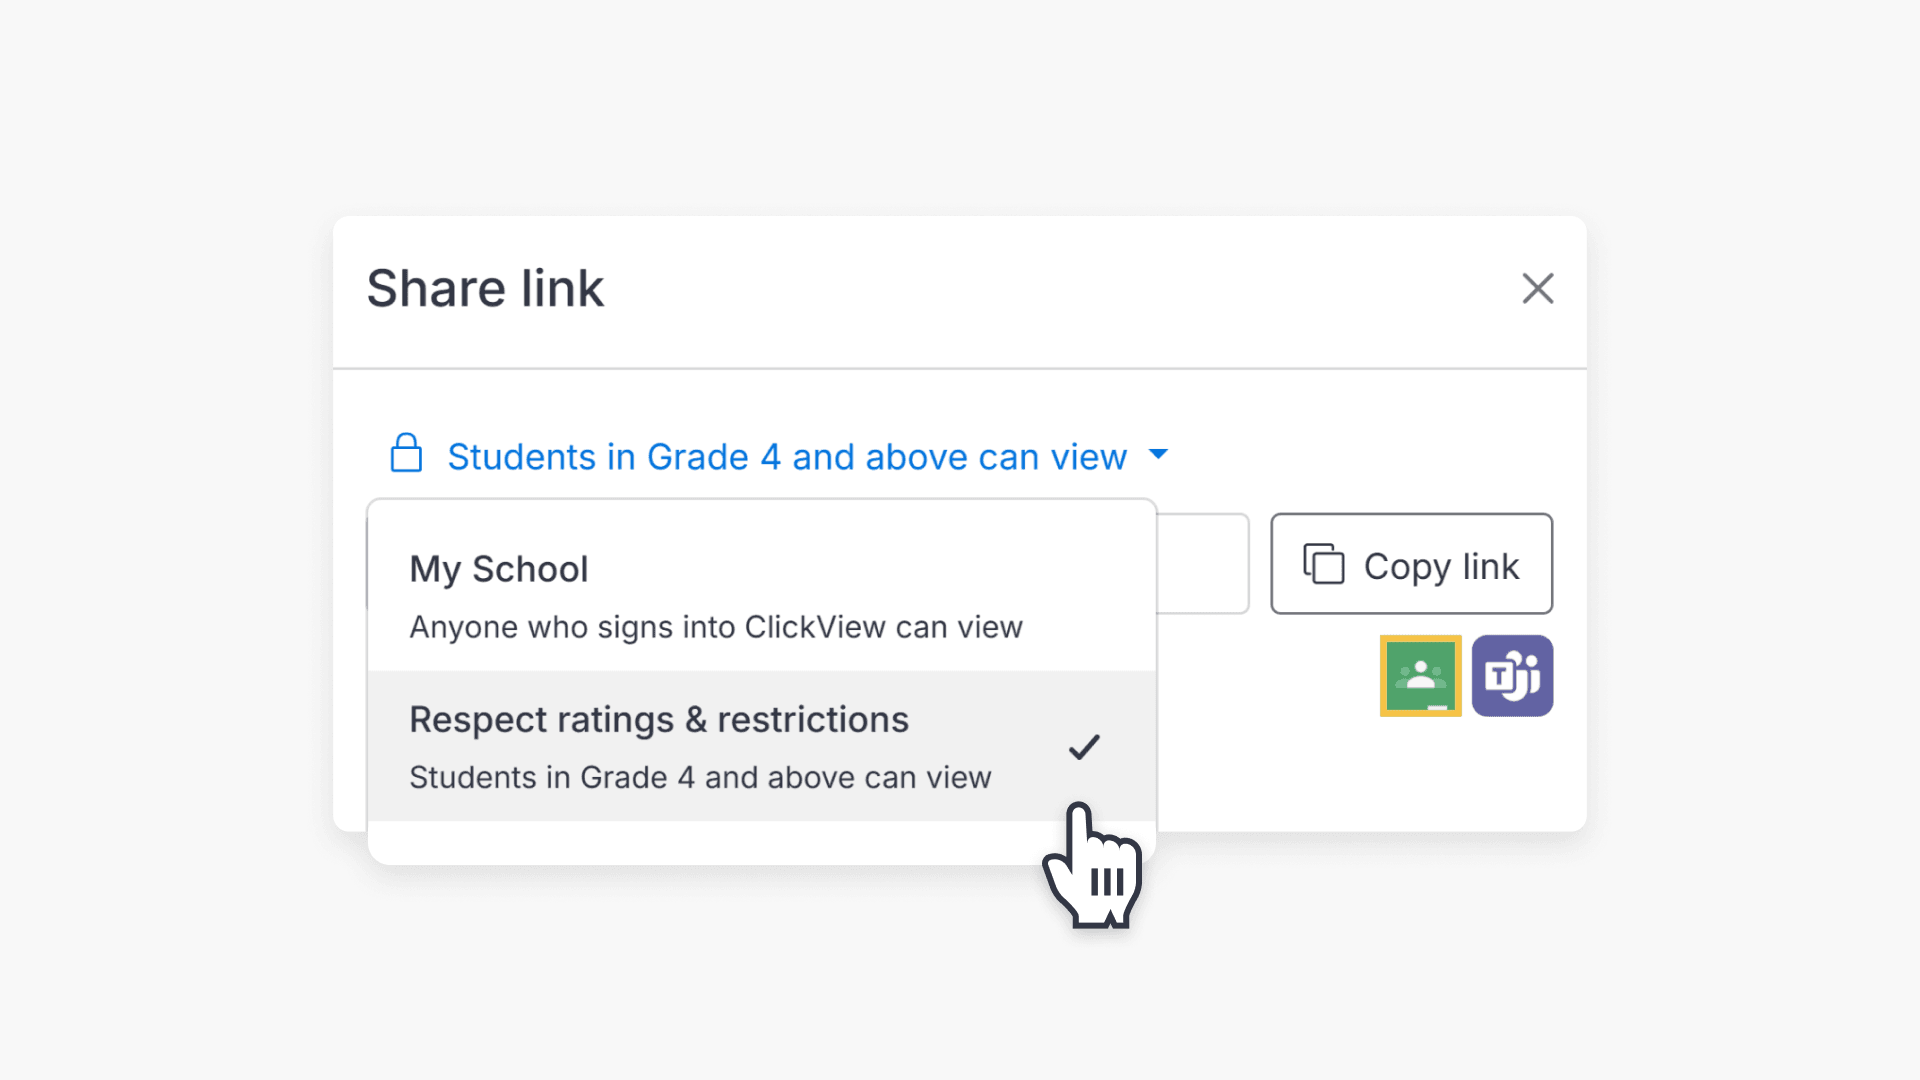The image size is (1920, 1080).
Task: Dismiss the dialog via the X icon
Action: pyautogui.click(x=1537, y=289)
